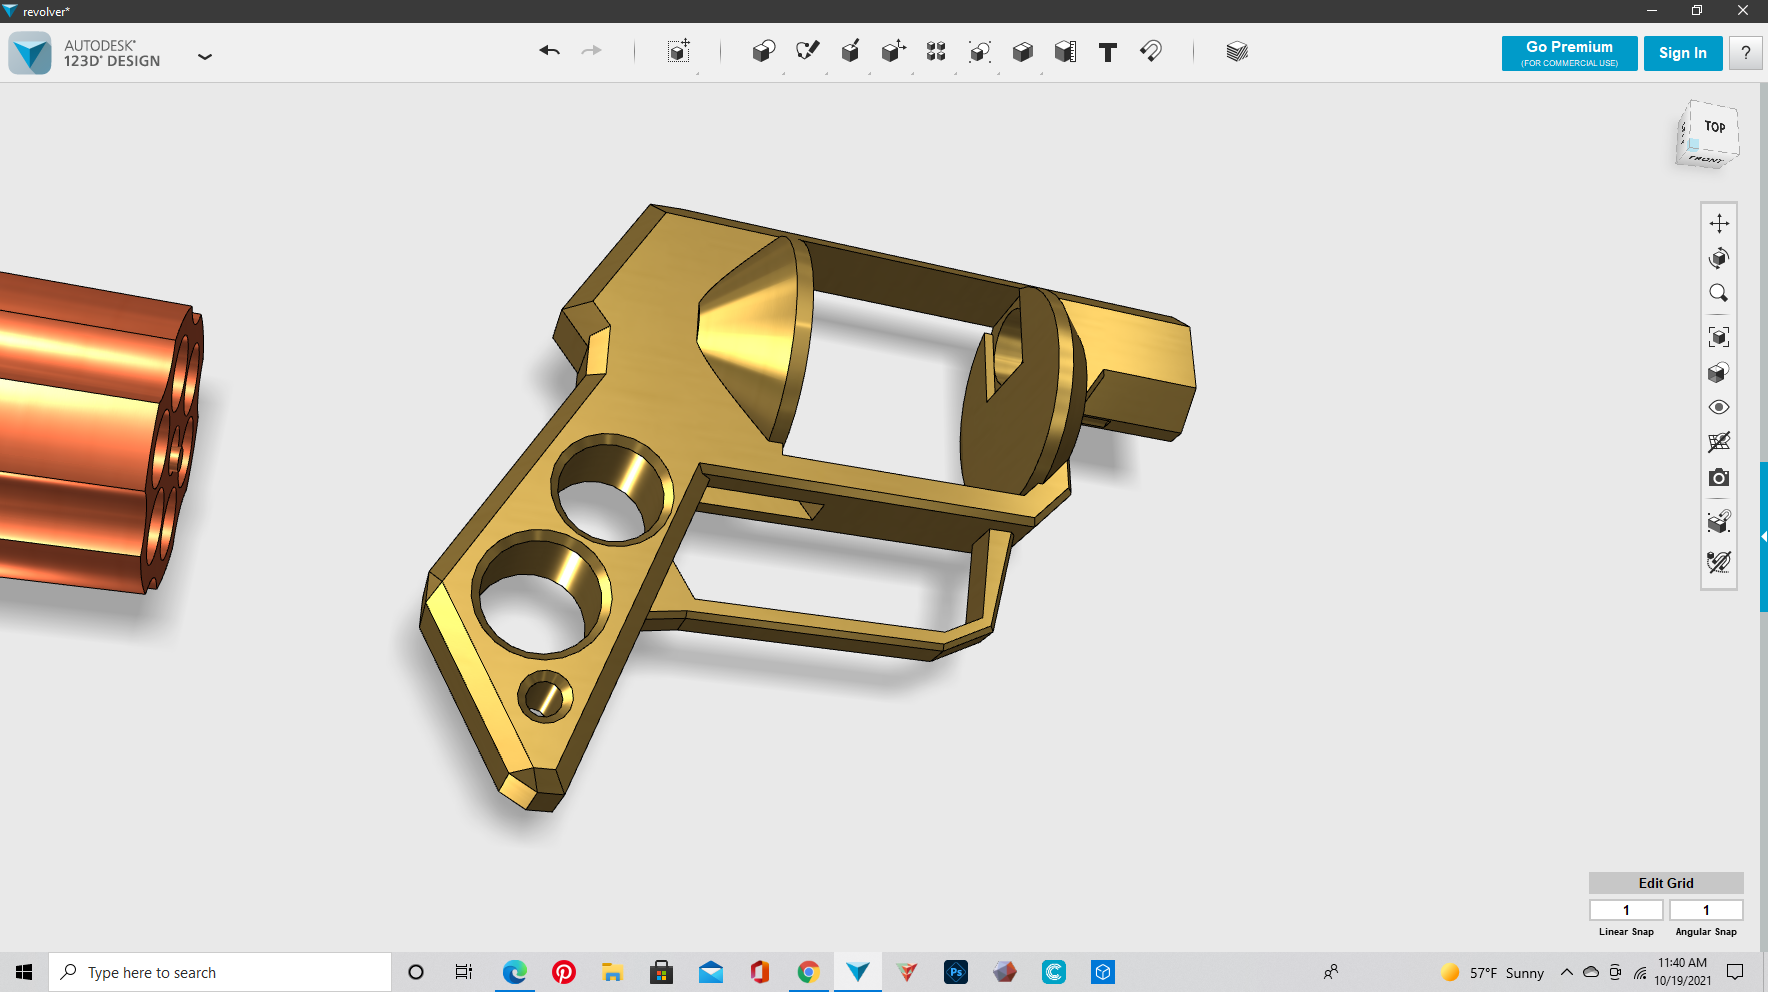The width and height of the screenshot is (1768, 992).
Task: Select the Snap magnet tool
Action: (1151, 51)
